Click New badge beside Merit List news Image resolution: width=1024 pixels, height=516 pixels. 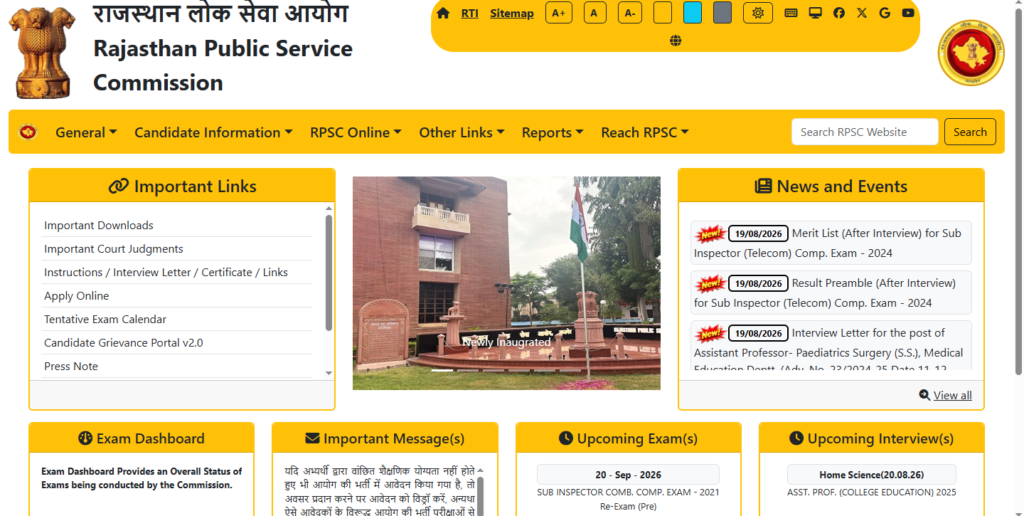tap(710, 234)
